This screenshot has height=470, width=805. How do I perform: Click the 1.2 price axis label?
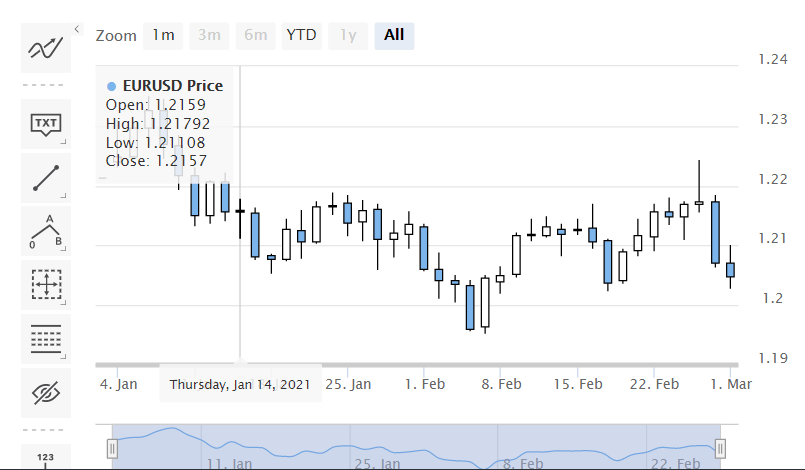coord(773,298)
